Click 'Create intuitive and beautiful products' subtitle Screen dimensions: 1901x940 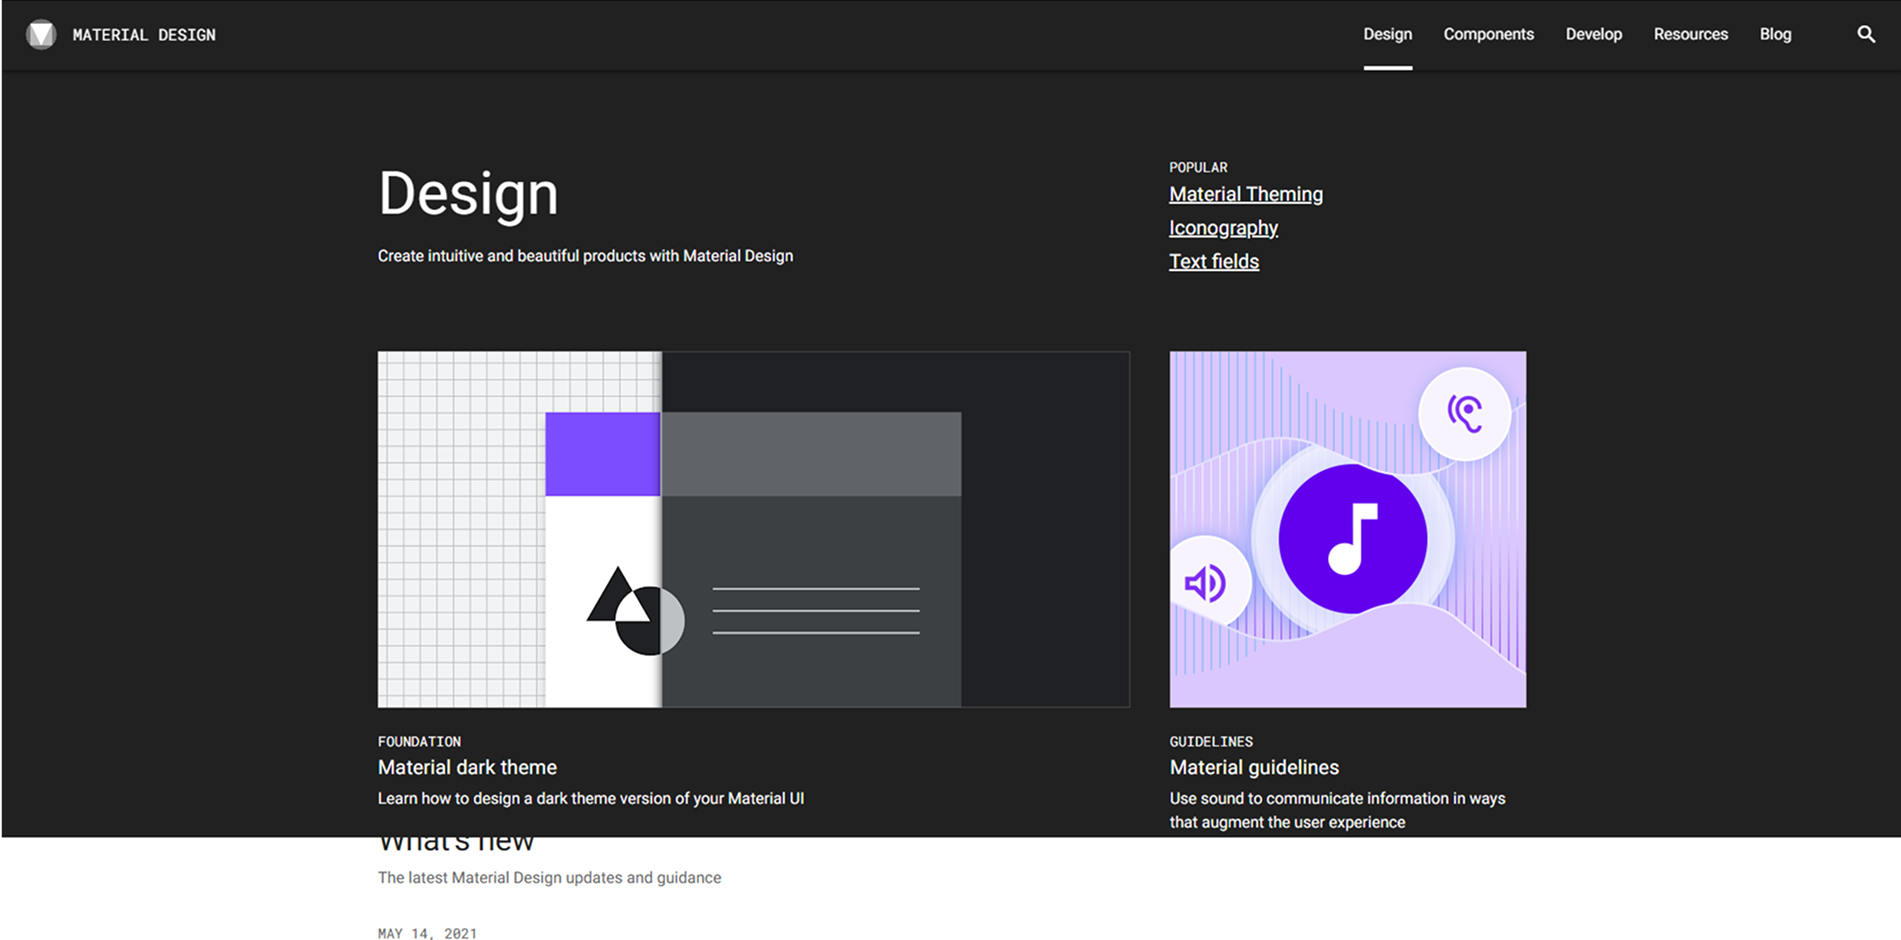pos(585,256)
